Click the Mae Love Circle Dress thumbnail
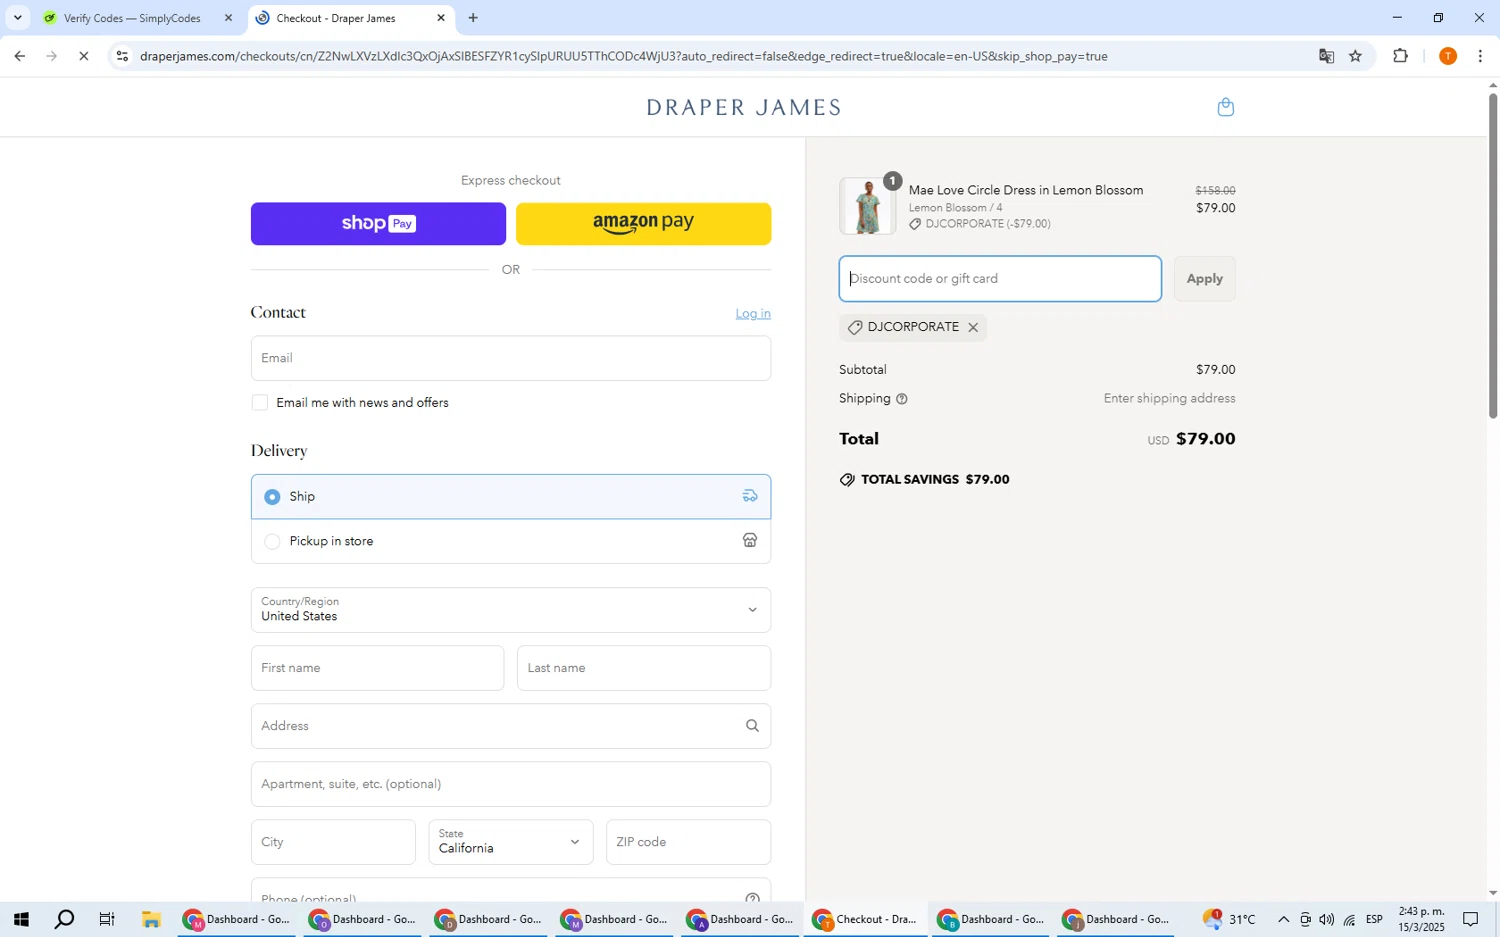The width and height of the screenshot is (1500, 937). (x=867, y=206)
